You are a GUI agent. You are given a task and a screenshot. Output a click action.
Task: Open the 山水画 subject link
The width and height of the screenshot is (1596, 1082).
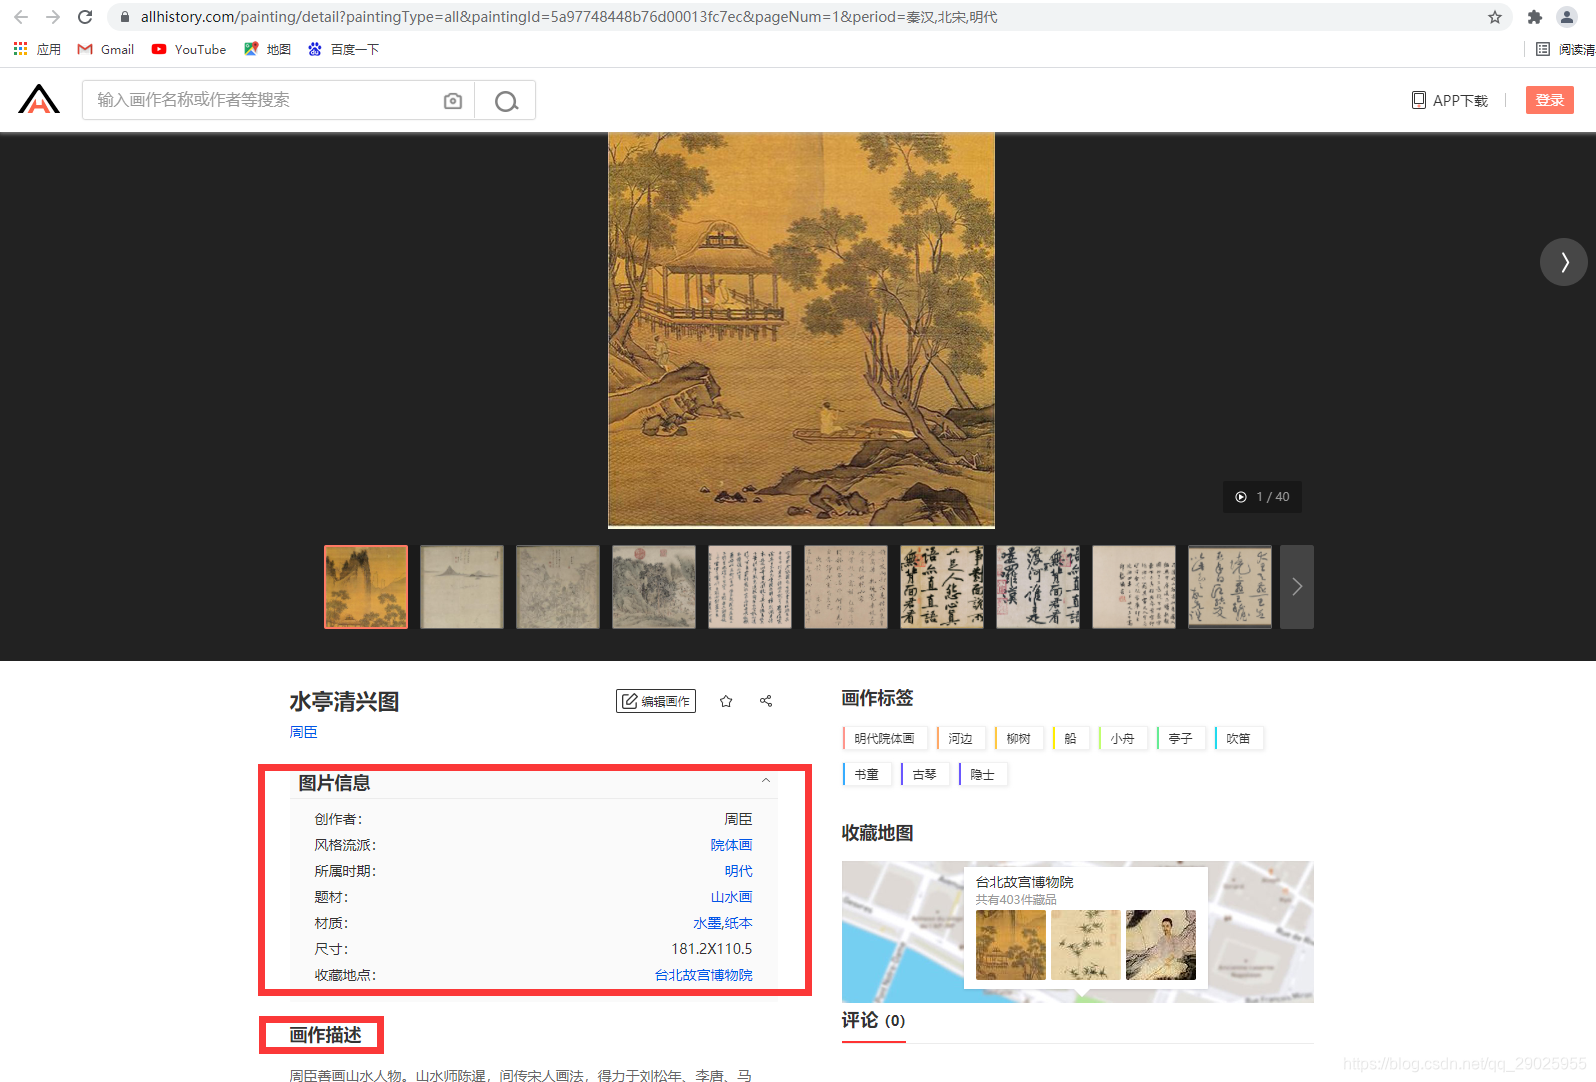(x=731, y=897)
